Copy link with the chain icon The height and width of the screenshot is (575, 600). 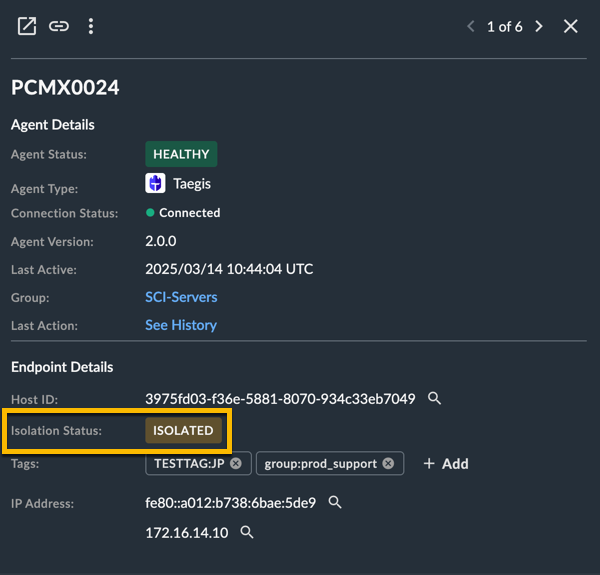point(59,26)
